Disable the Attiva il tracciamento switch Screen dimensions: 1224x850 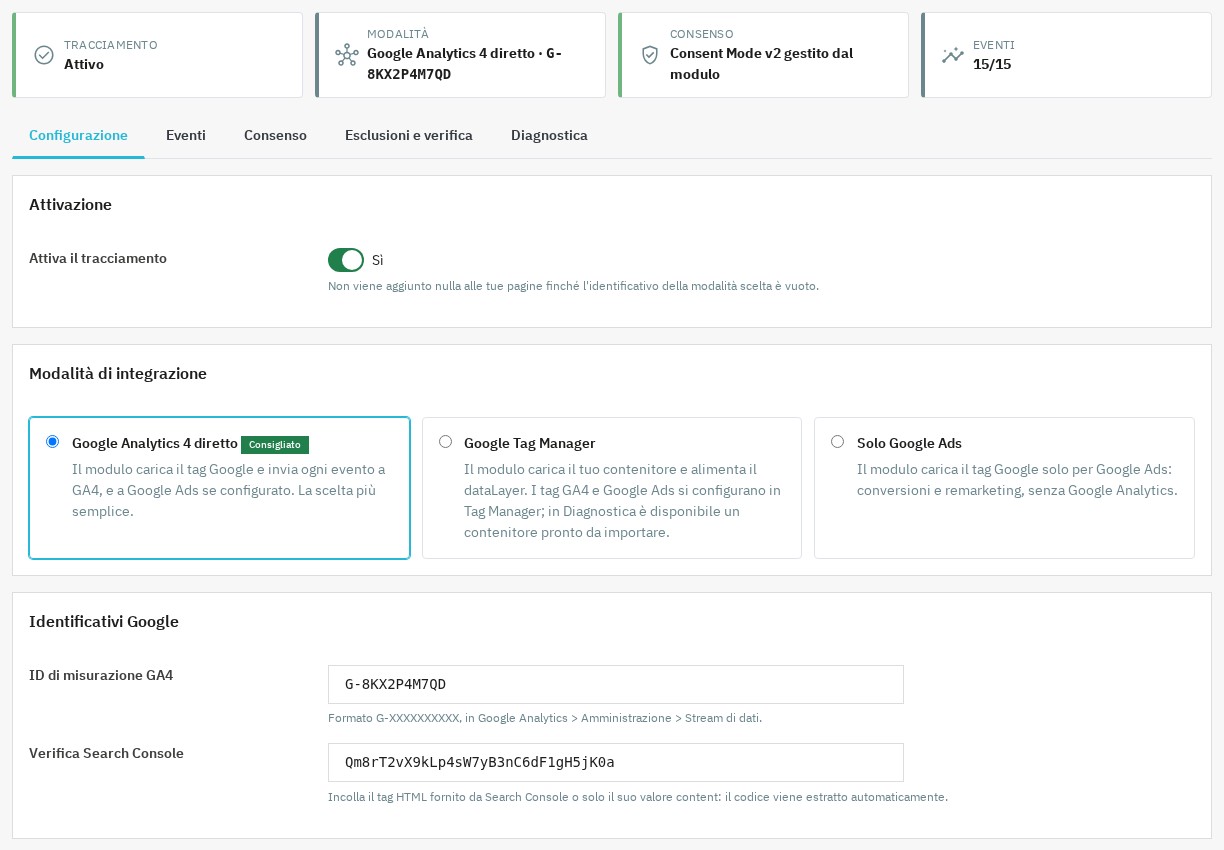(346, 260)
